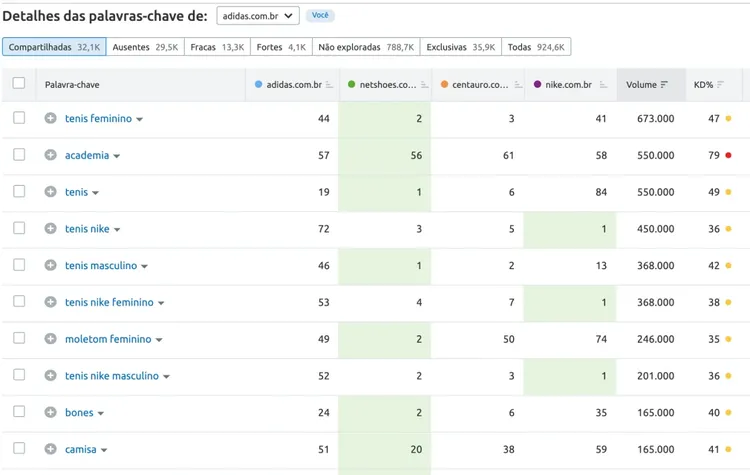750x475 pixels.
Task: Check the tenis feminino row checkbox
Action: pos(19,118)
